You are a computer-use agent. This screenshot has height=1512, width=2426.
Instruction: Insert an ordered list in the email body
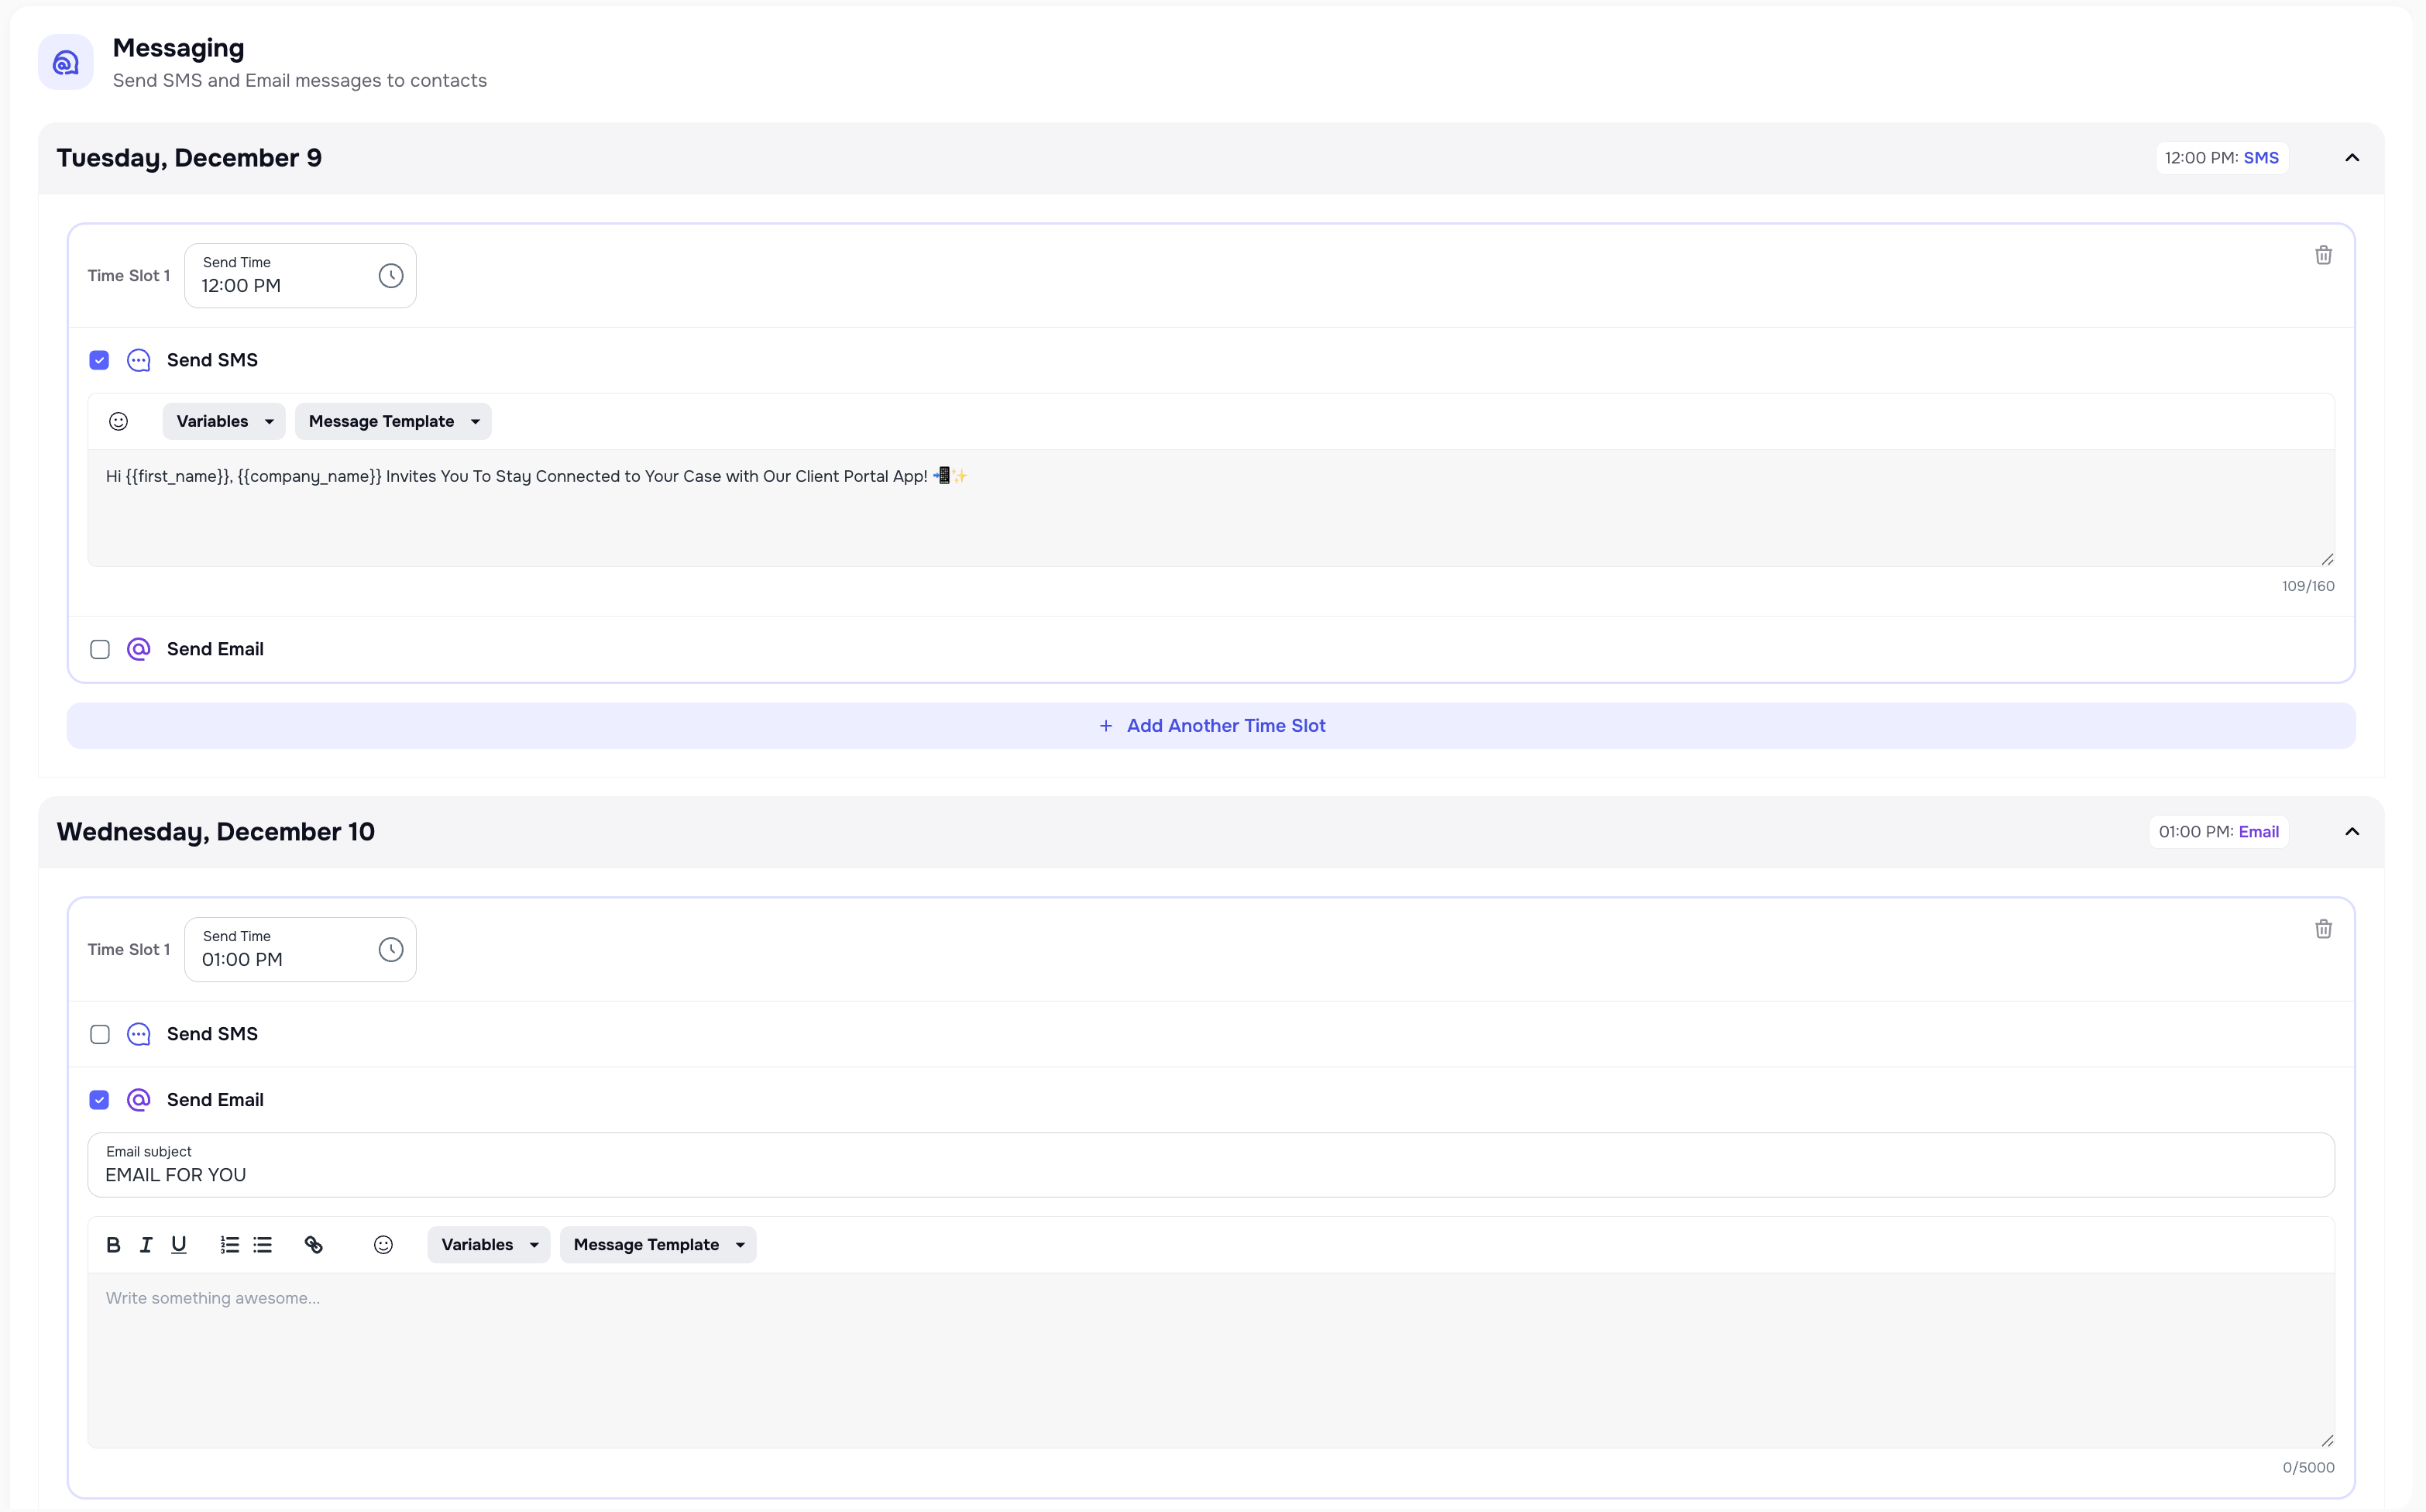229,1244
